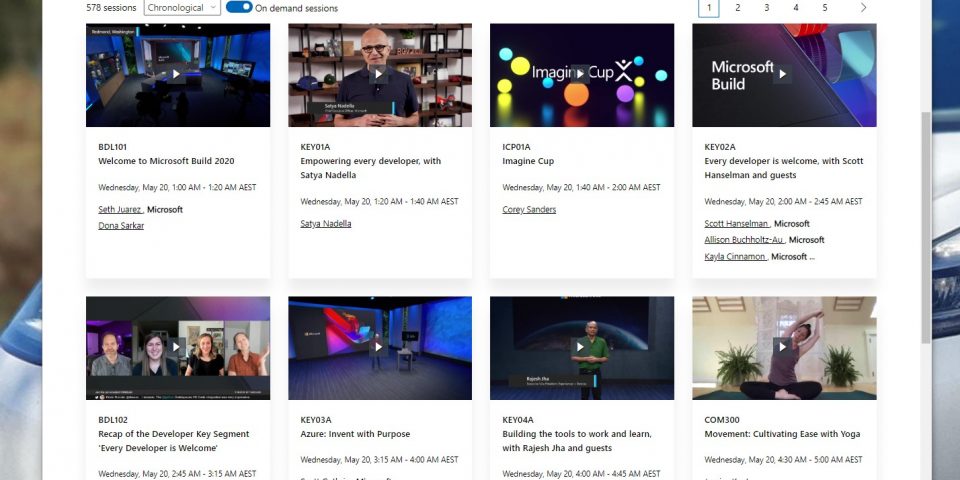Go to page 5
Viewport: 960px width, 480px height.
pyautogui.click(x=825, y=7)
